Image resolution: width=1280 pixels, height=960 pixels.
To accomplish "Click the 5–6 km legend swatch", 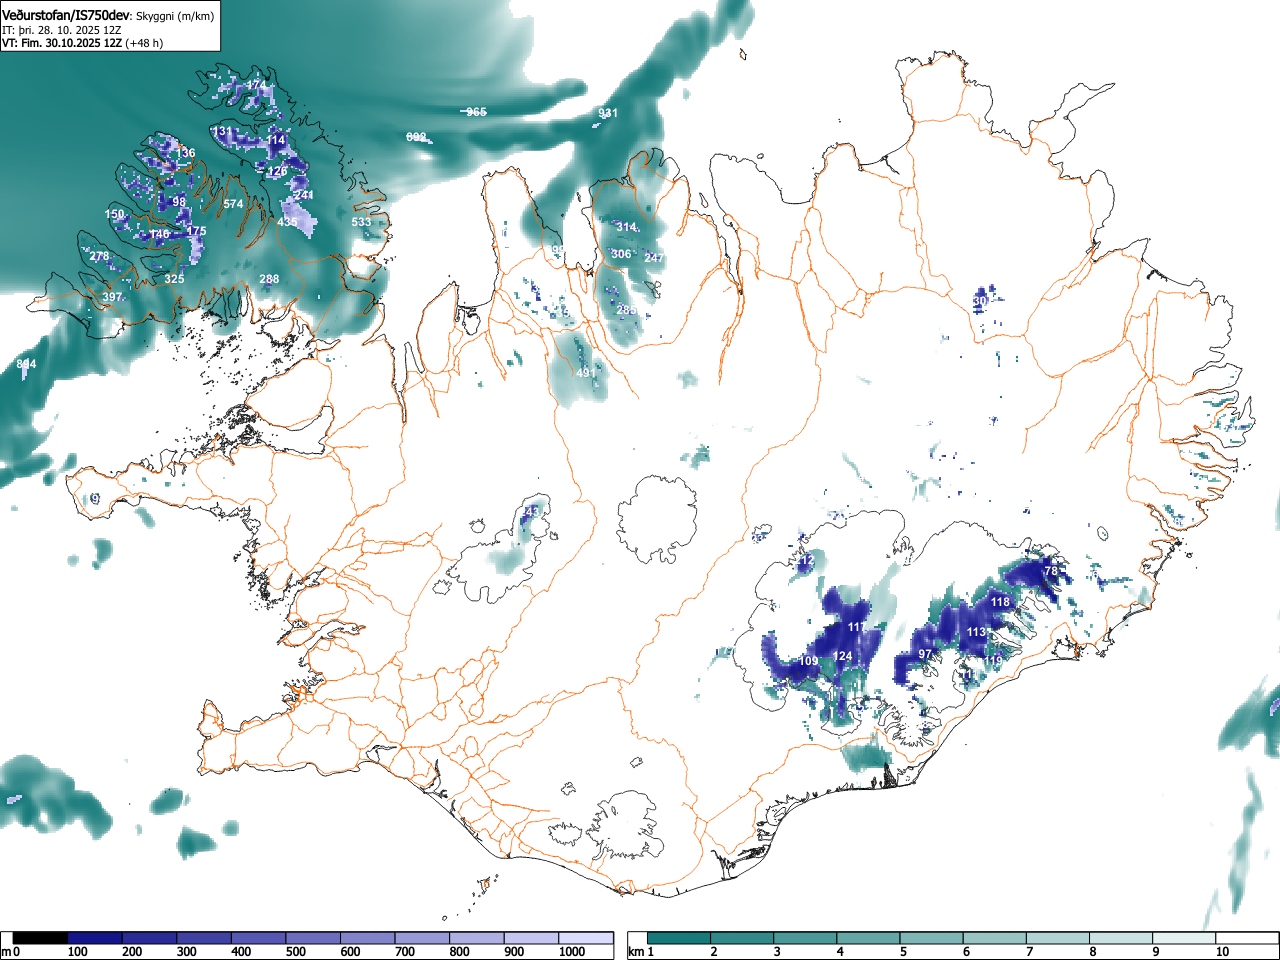I will 931,938.
